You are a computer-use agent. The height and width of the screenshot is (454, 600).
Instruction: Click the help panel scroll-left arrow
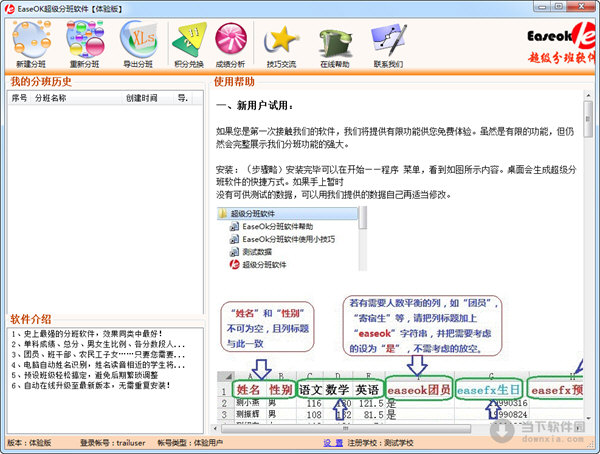pos(216,428)
